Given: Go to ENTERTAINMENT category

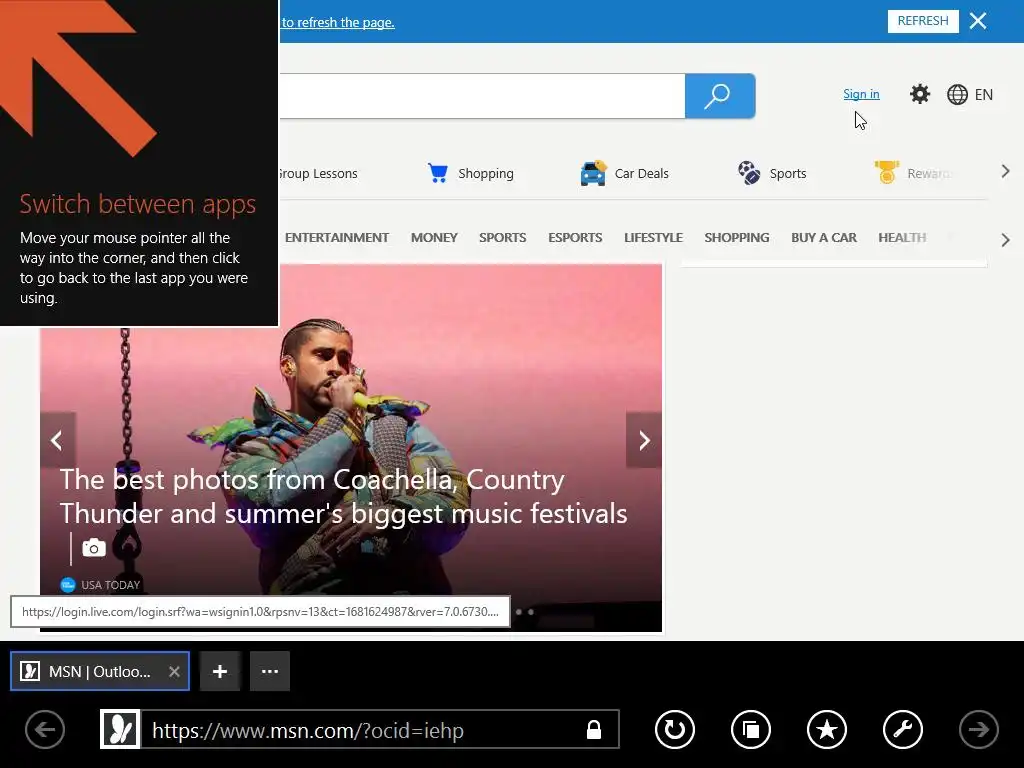Looking at the screenshot, I should [336, 238].
